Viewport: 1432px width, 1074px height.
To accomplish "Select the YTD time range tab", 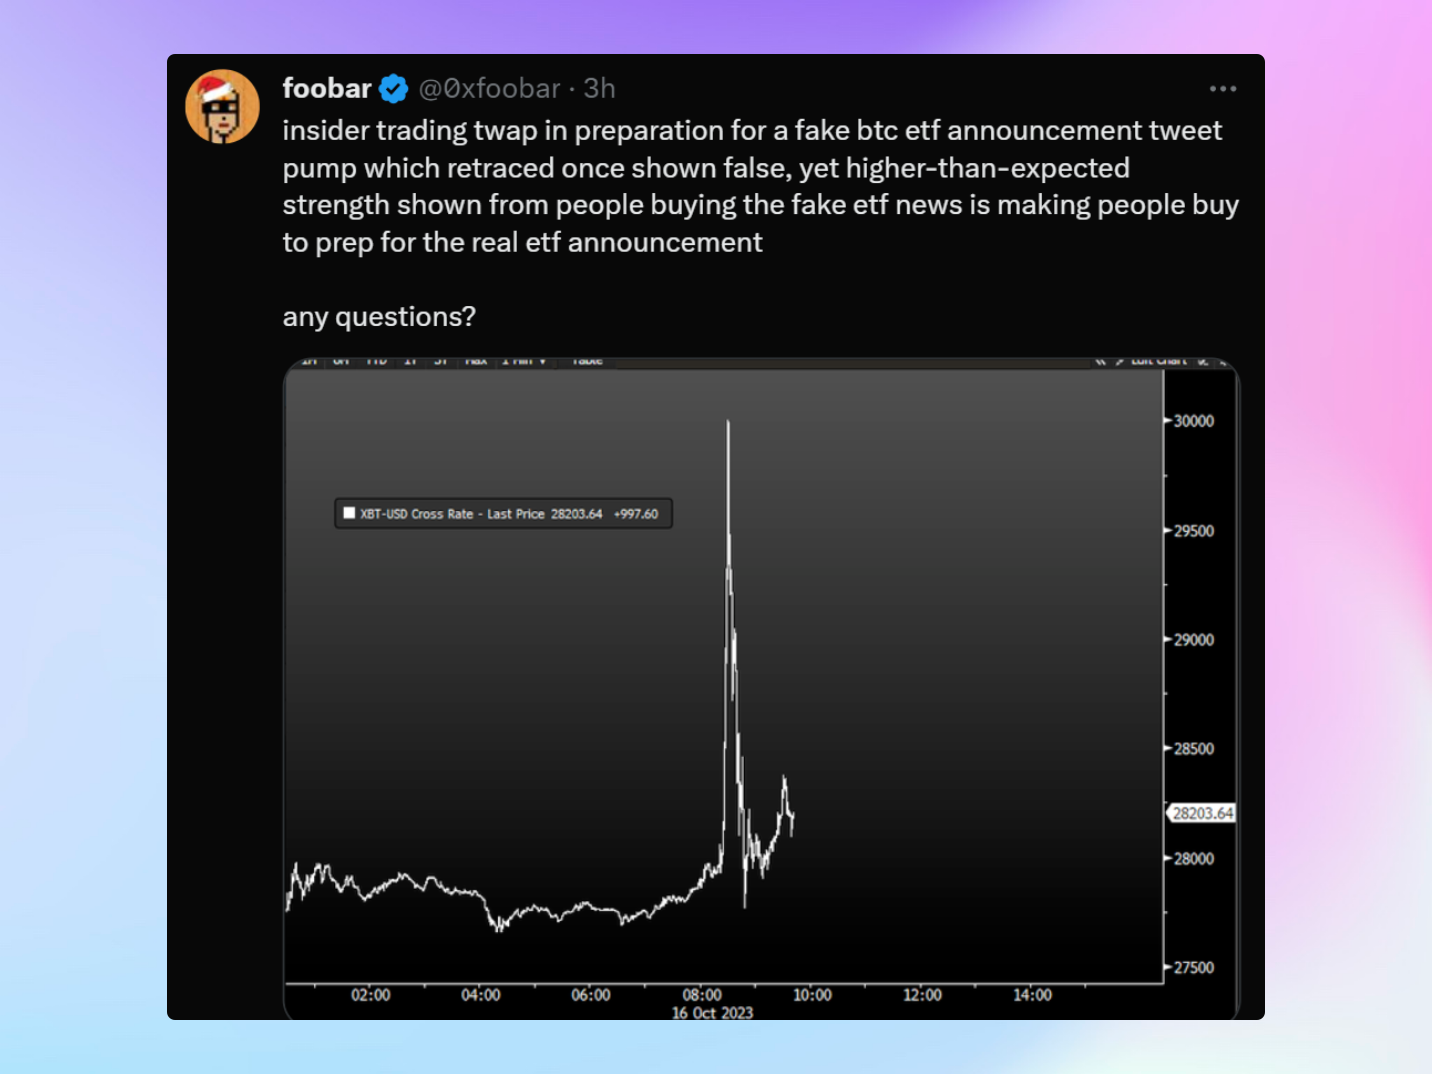I will click(376, 362).
